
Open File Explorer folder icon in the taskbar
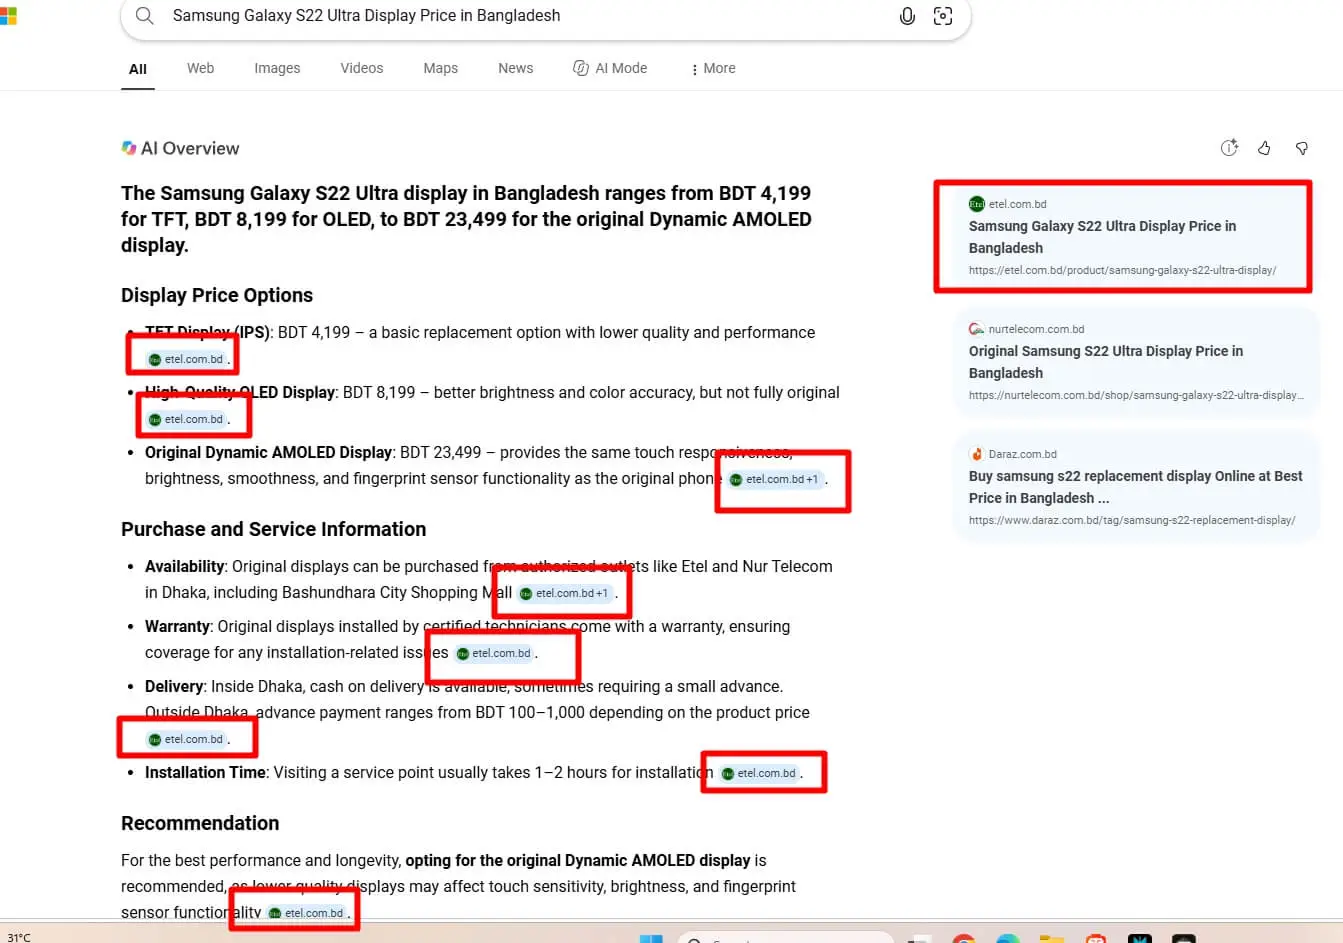tap(1051, 938)
